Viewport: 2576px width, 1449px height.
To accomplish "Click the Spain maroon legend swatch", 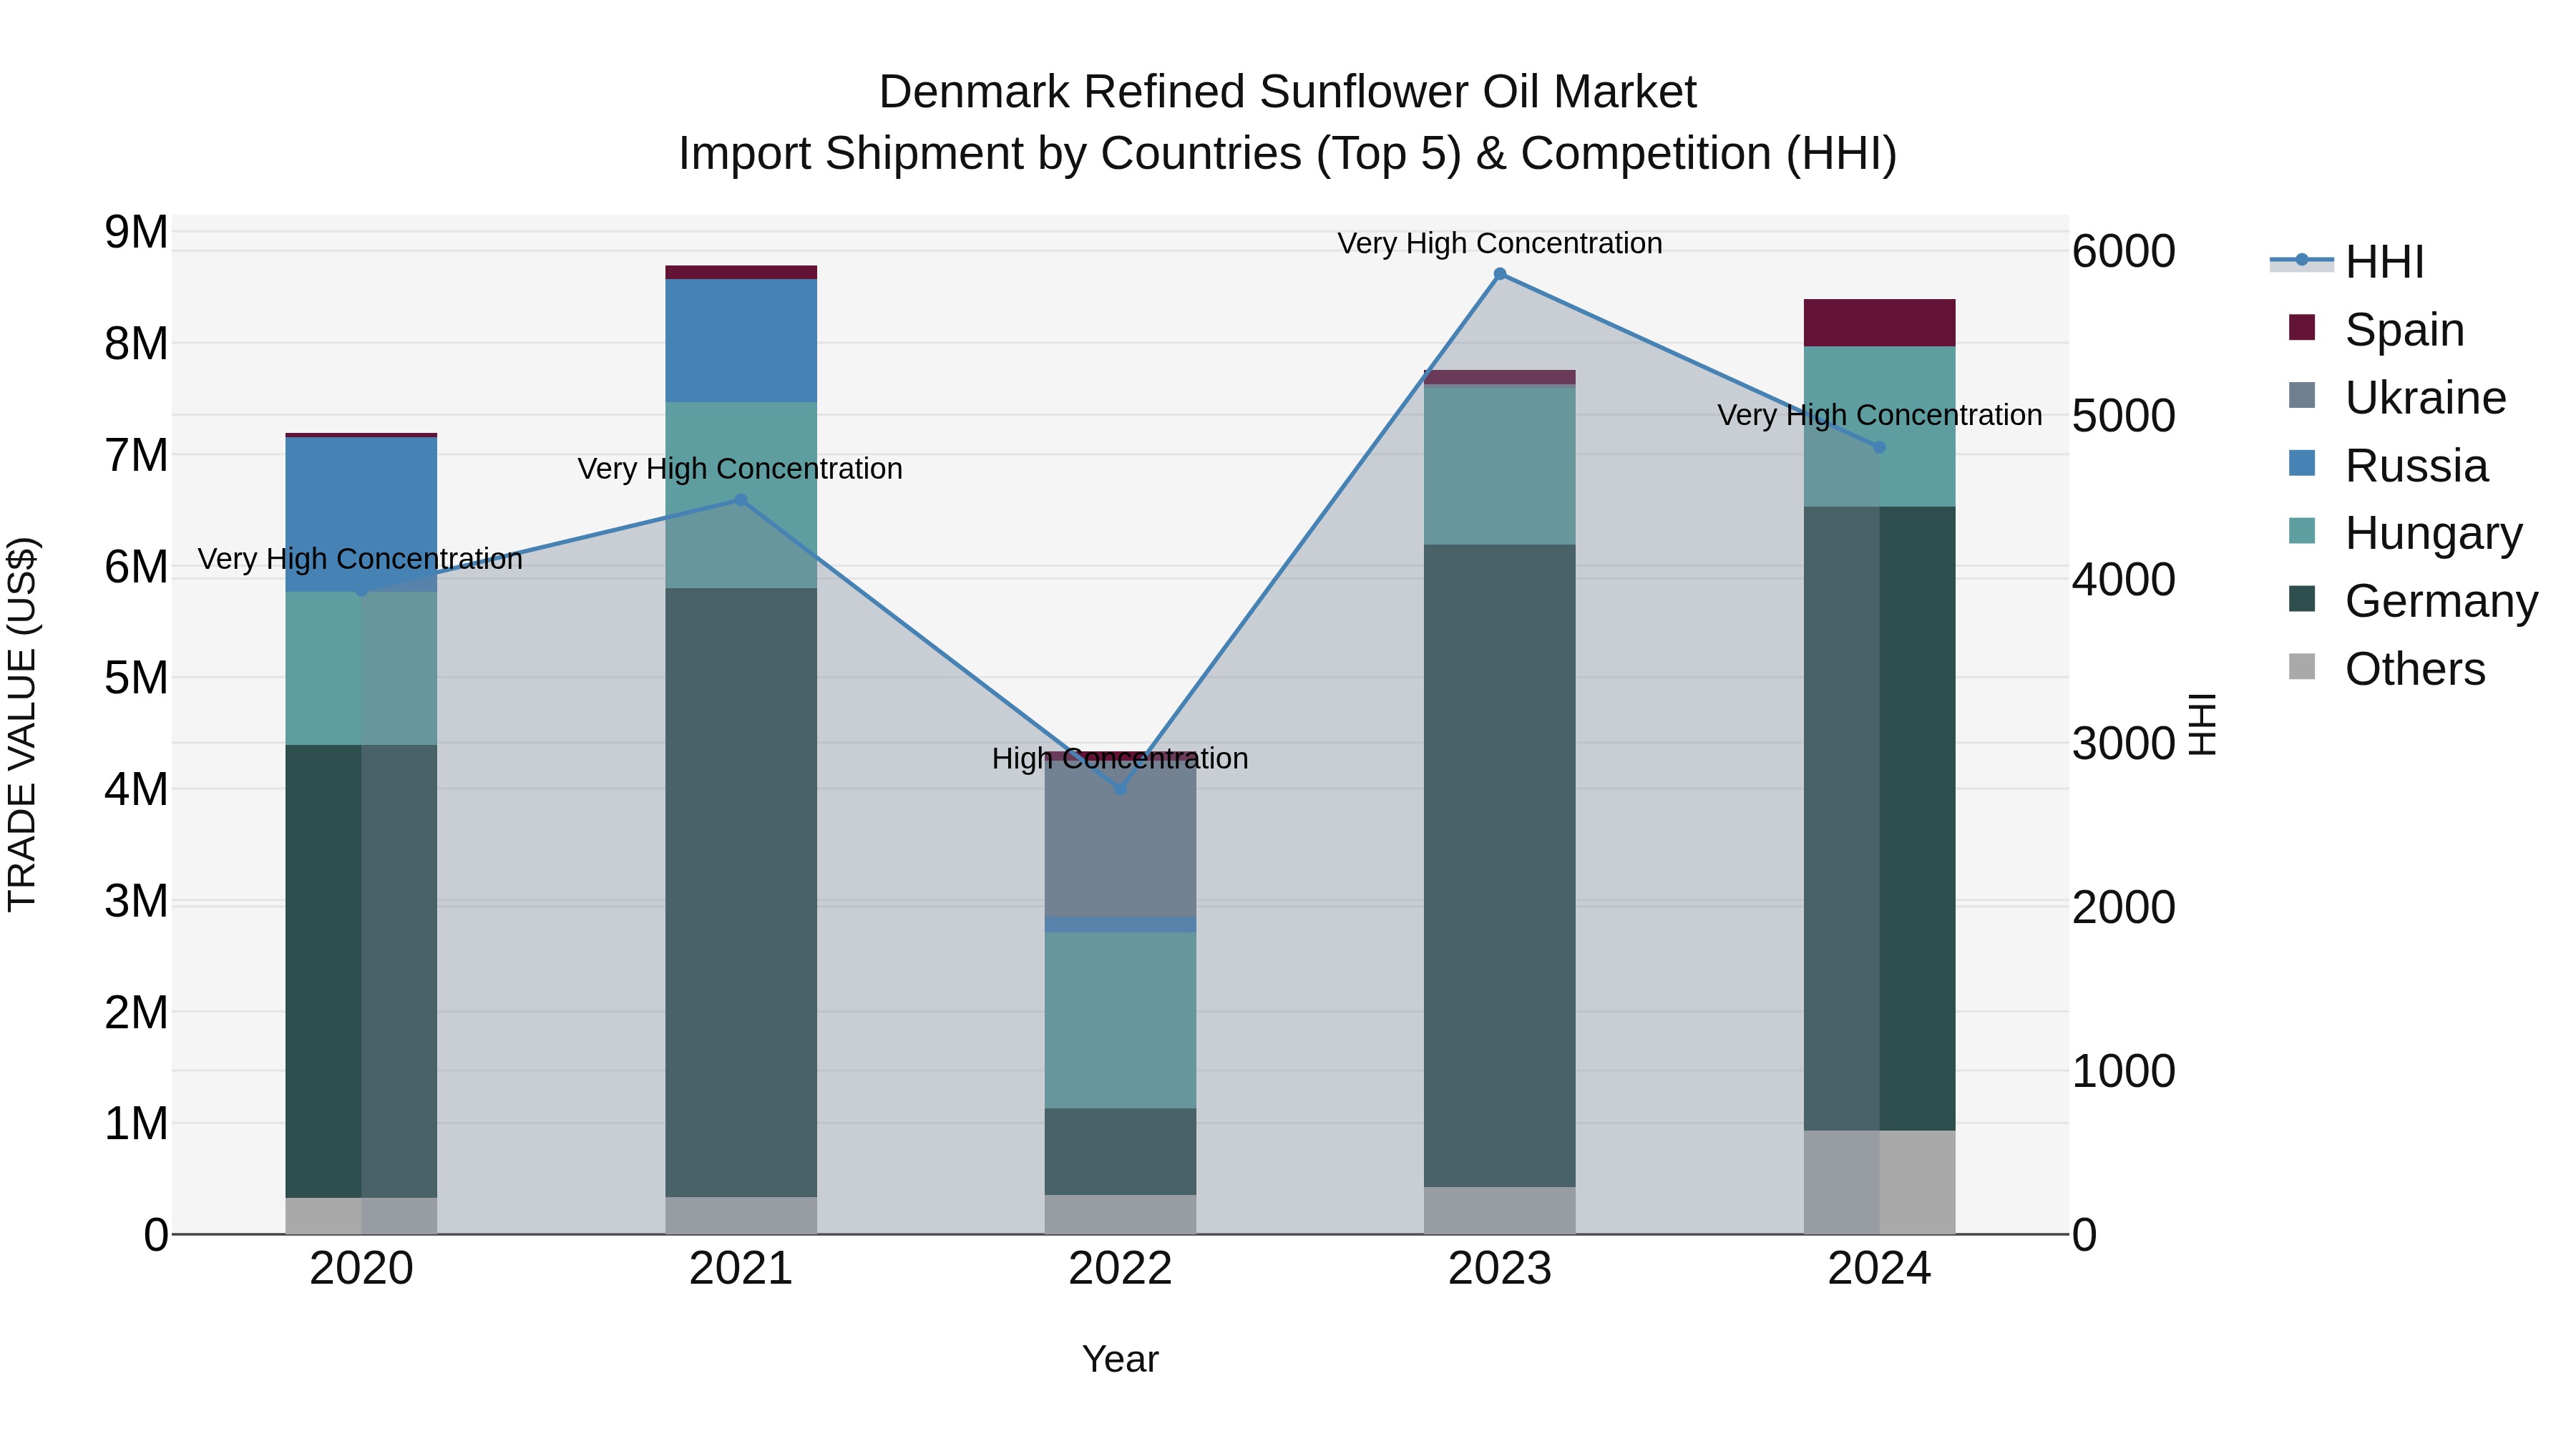I will (2302, 328).
